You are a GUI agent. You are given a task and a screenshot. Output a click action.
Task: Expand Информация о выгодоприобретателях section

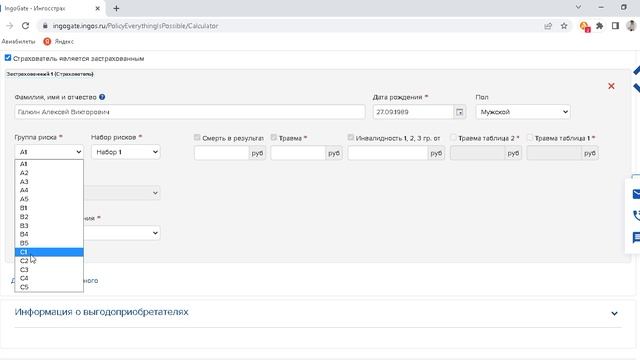pos(614,313)
